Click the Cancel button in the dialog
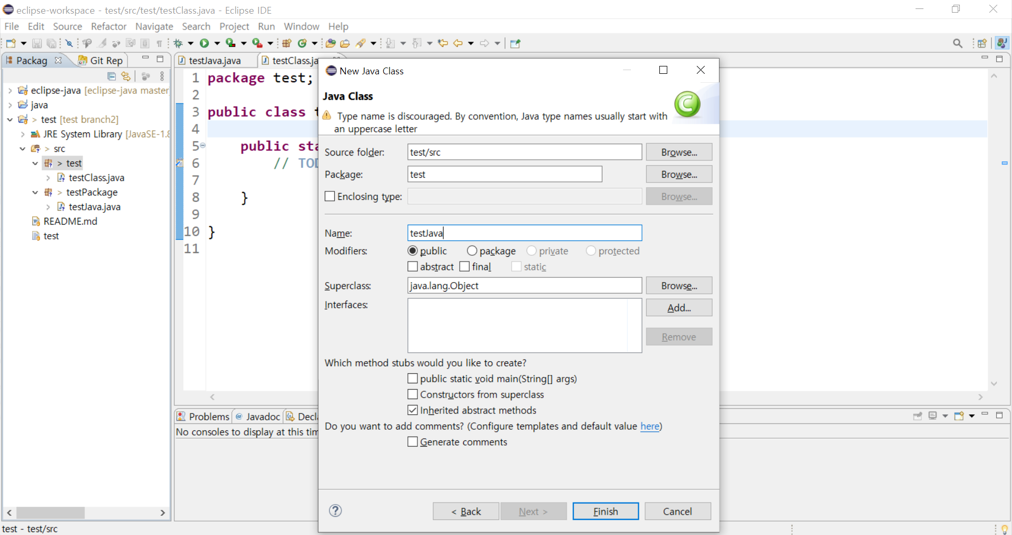The height and width of the screenshot is (535, 1012). pyautogui.click(x=678, y=511)
